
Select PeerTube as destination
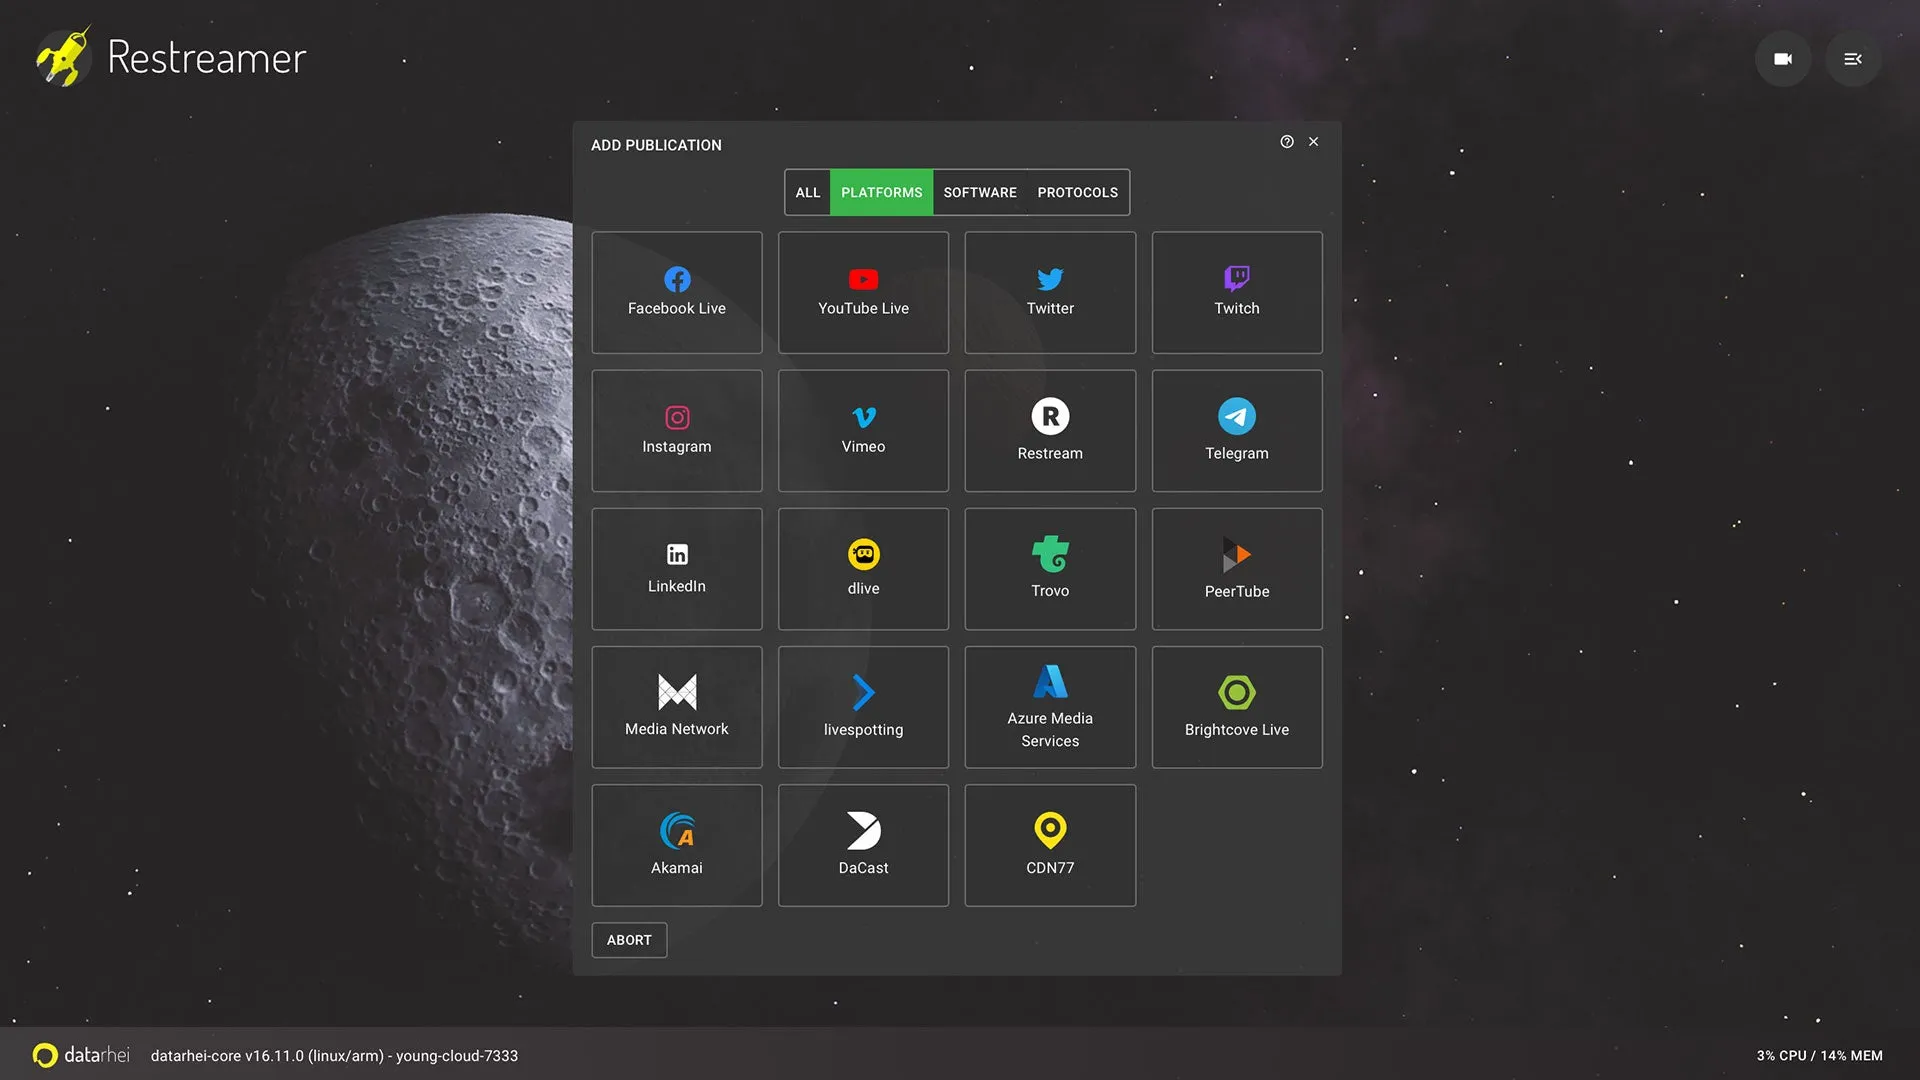1236,568
